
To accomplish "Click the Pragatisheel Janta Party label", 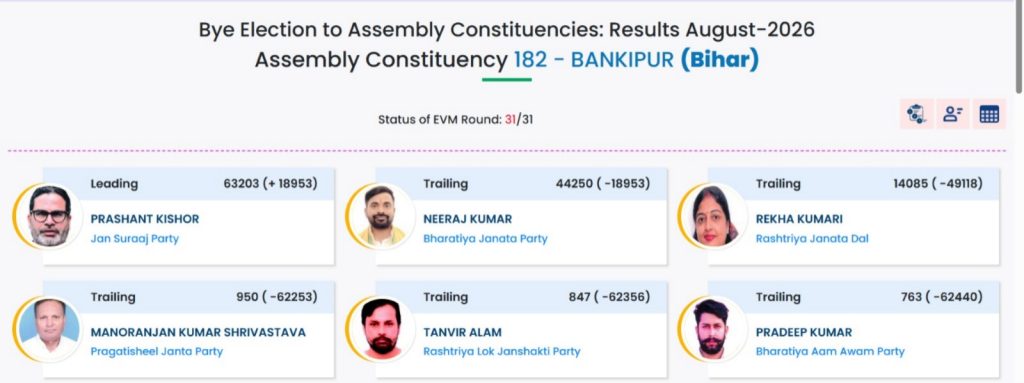I will (x=157, y=352).
